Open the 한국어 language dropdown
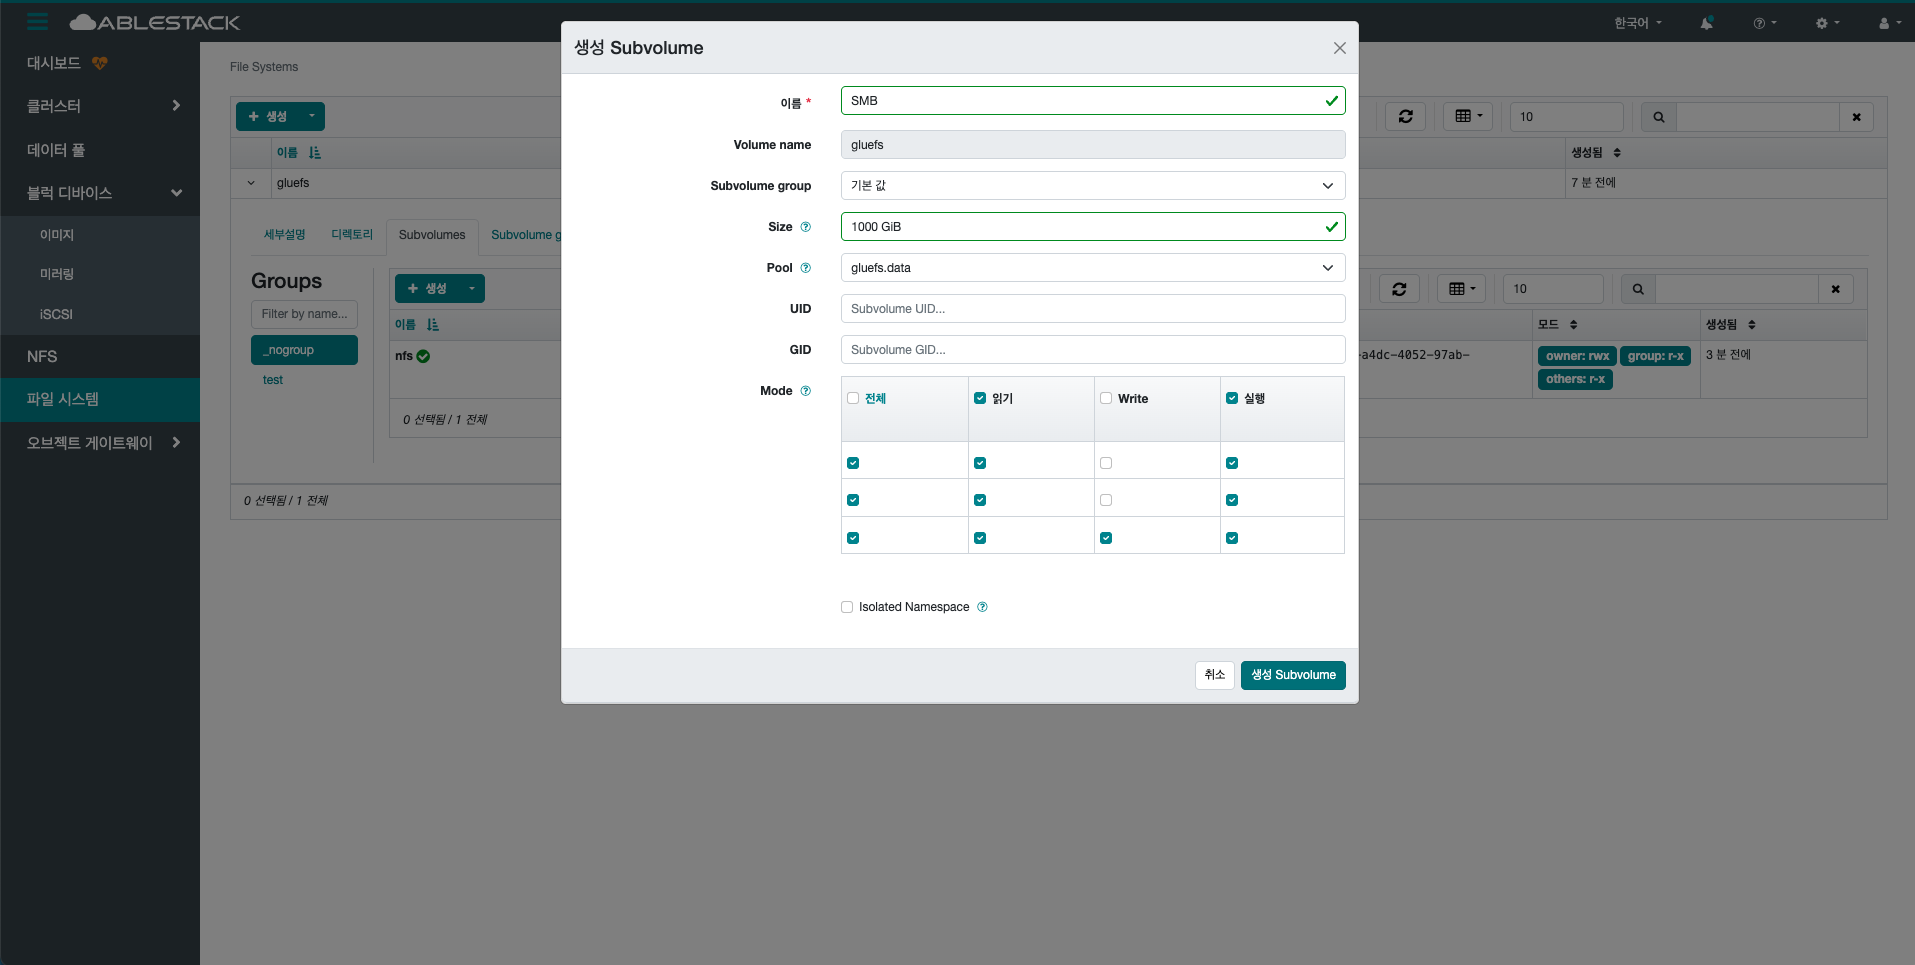This screenshot has width=1915, height=965. [x=1637, y=23]
